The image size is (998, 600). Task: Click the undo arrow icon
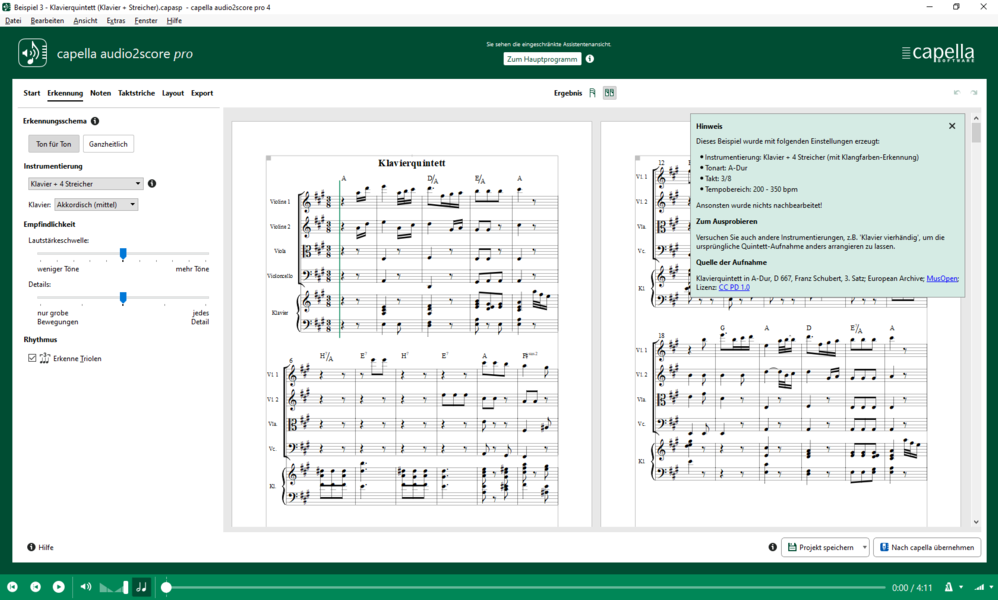point(957,93)
